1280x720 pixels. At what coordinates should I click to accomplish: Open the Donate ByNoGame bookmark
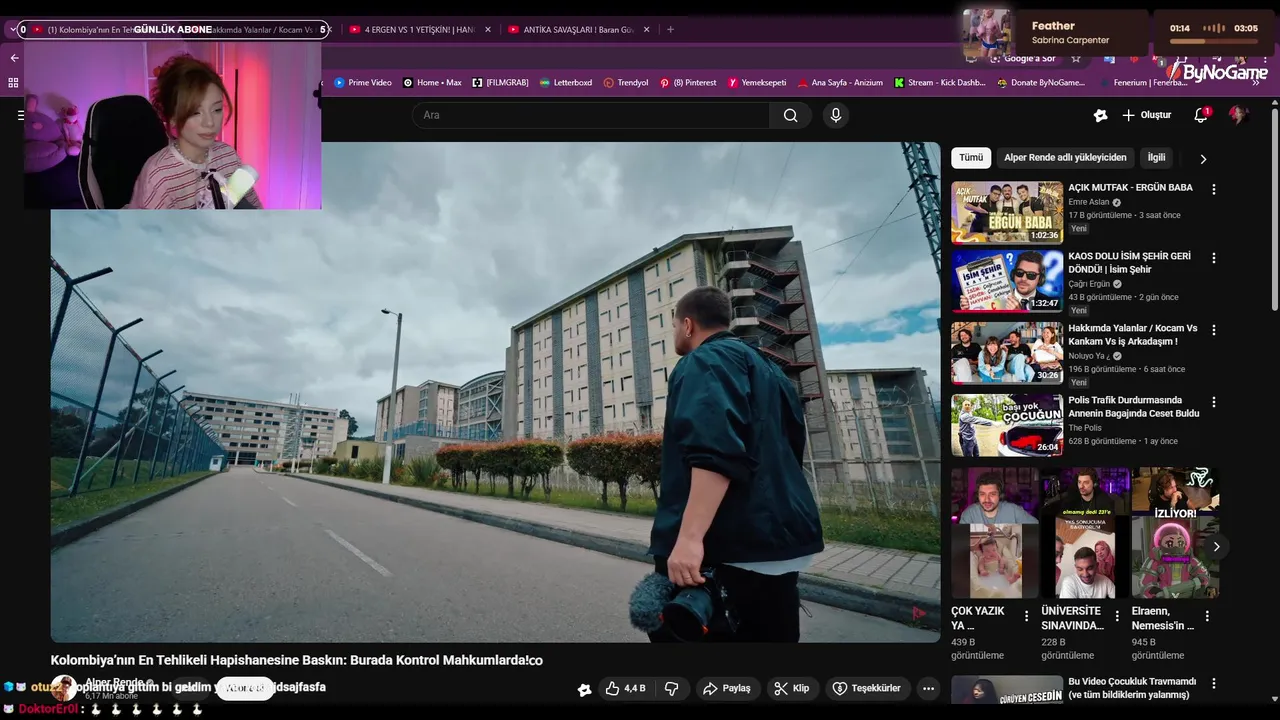[x=1041, y=83]
